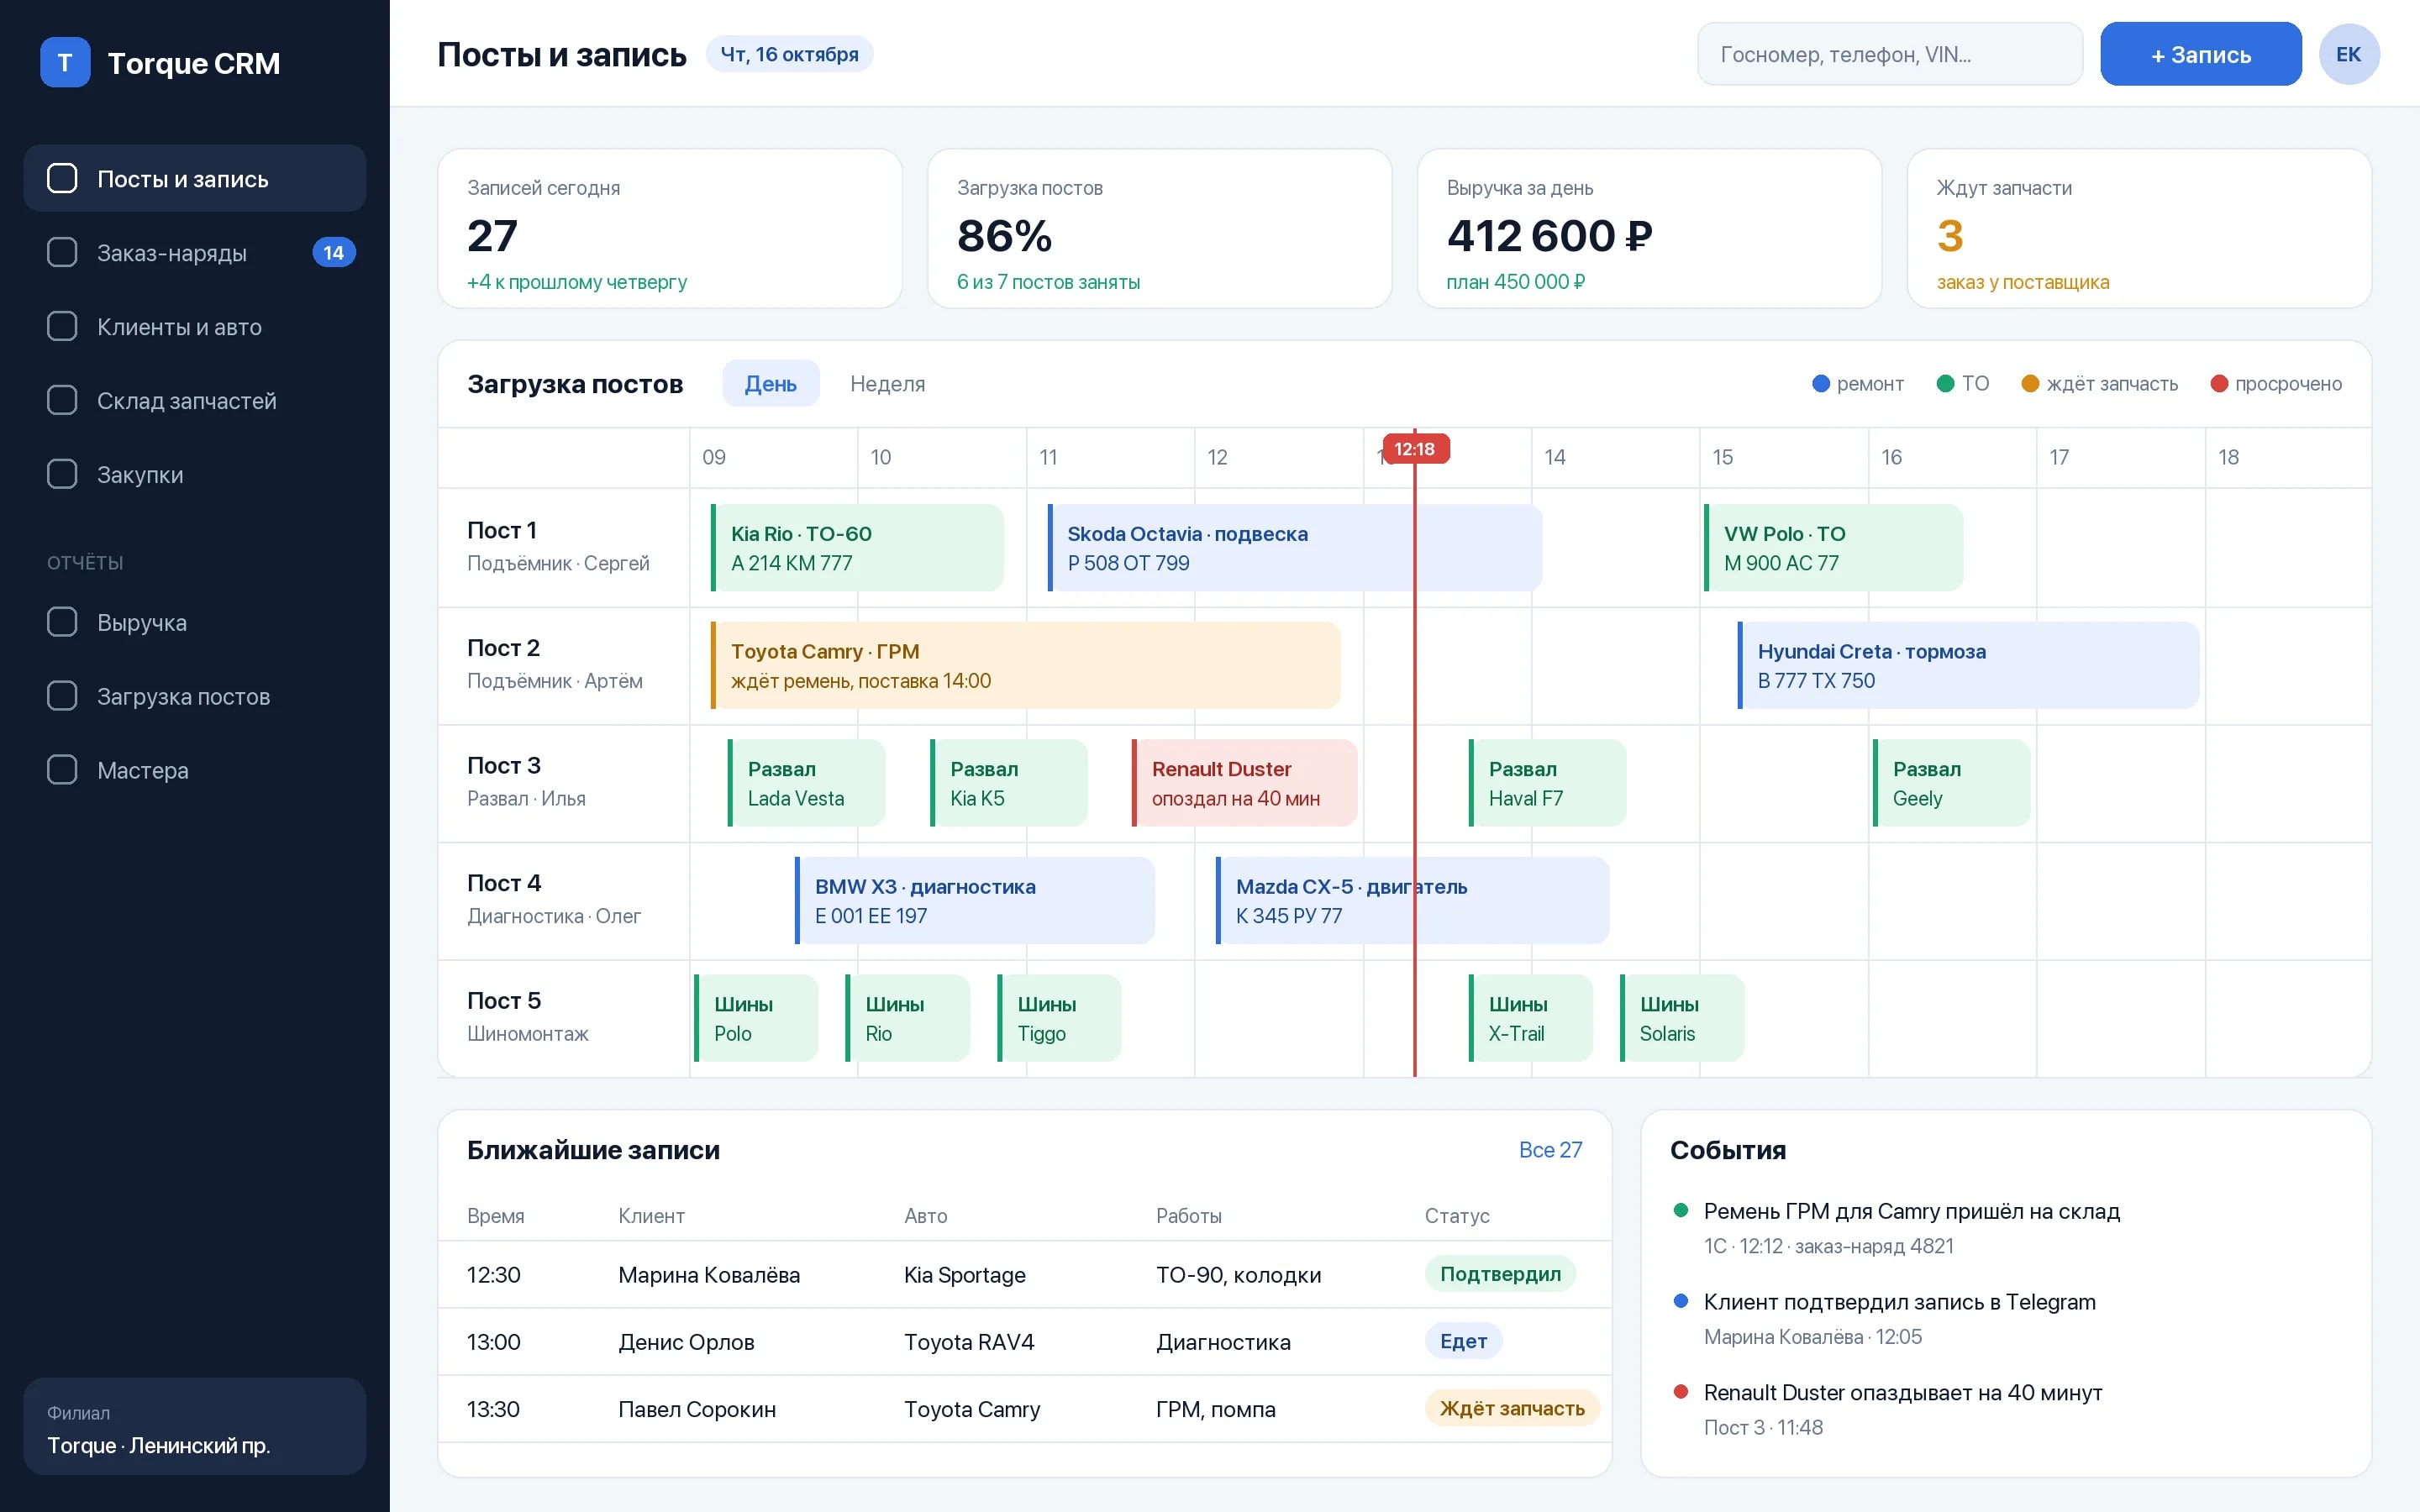Click the 14 badge on Заказ-наряды
The height and width of the screenshot is (1512, 2420).
coord(334,253)
